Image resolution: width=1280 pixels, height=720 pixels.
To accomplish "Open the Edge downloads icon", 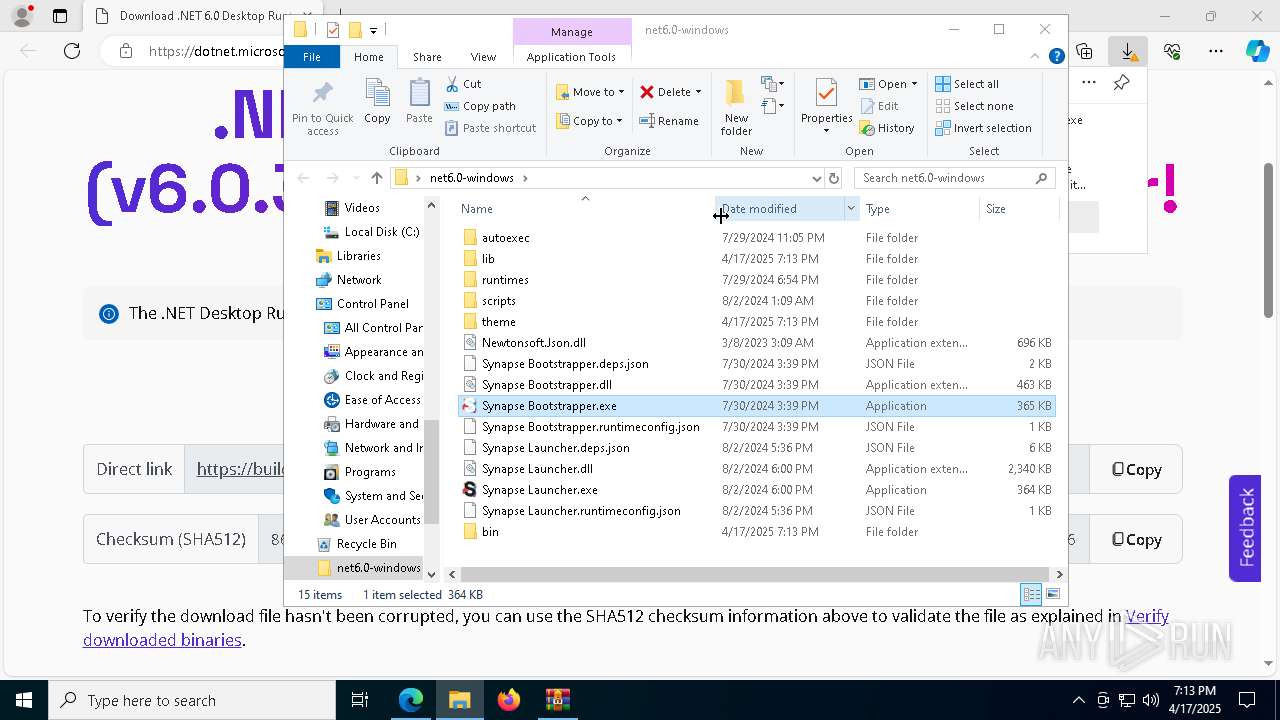I will 1128,51.
